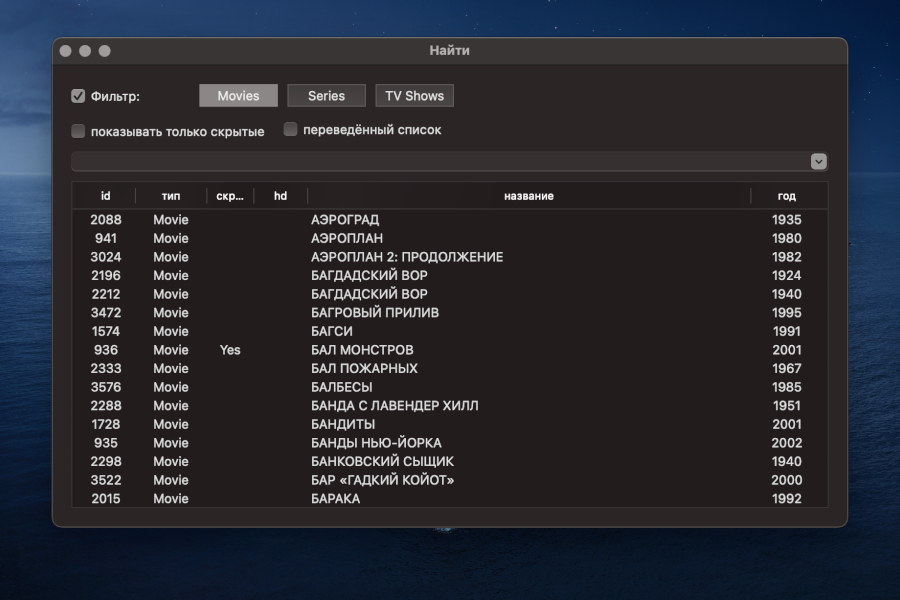The height and width of the screenshot is (600, 900).
Task: Click year cell 1995
Action: pos(786,312)
